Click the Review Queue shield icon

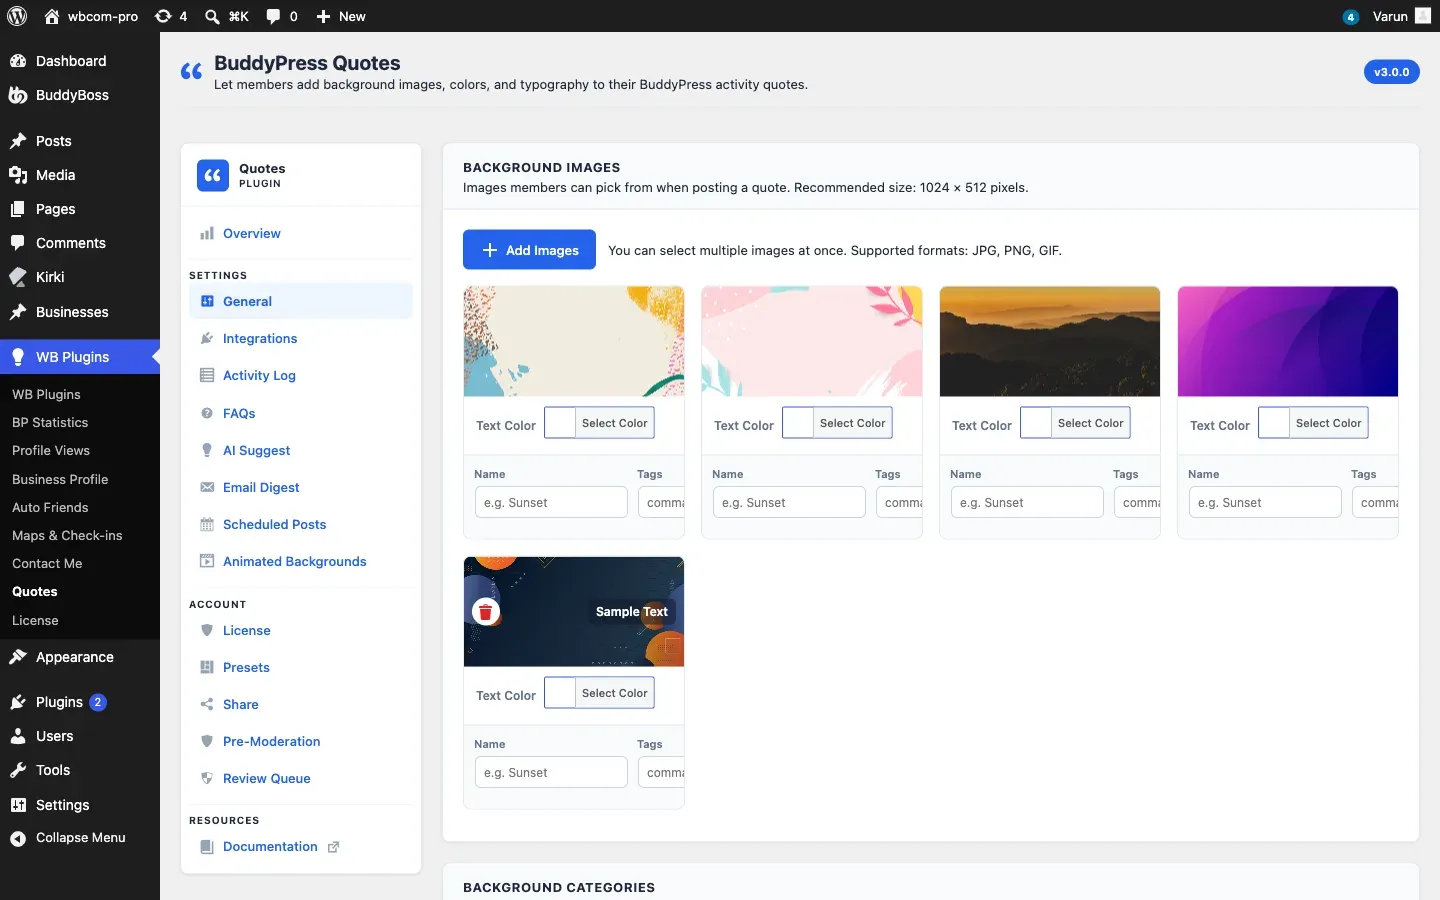[x=207, y=778]
